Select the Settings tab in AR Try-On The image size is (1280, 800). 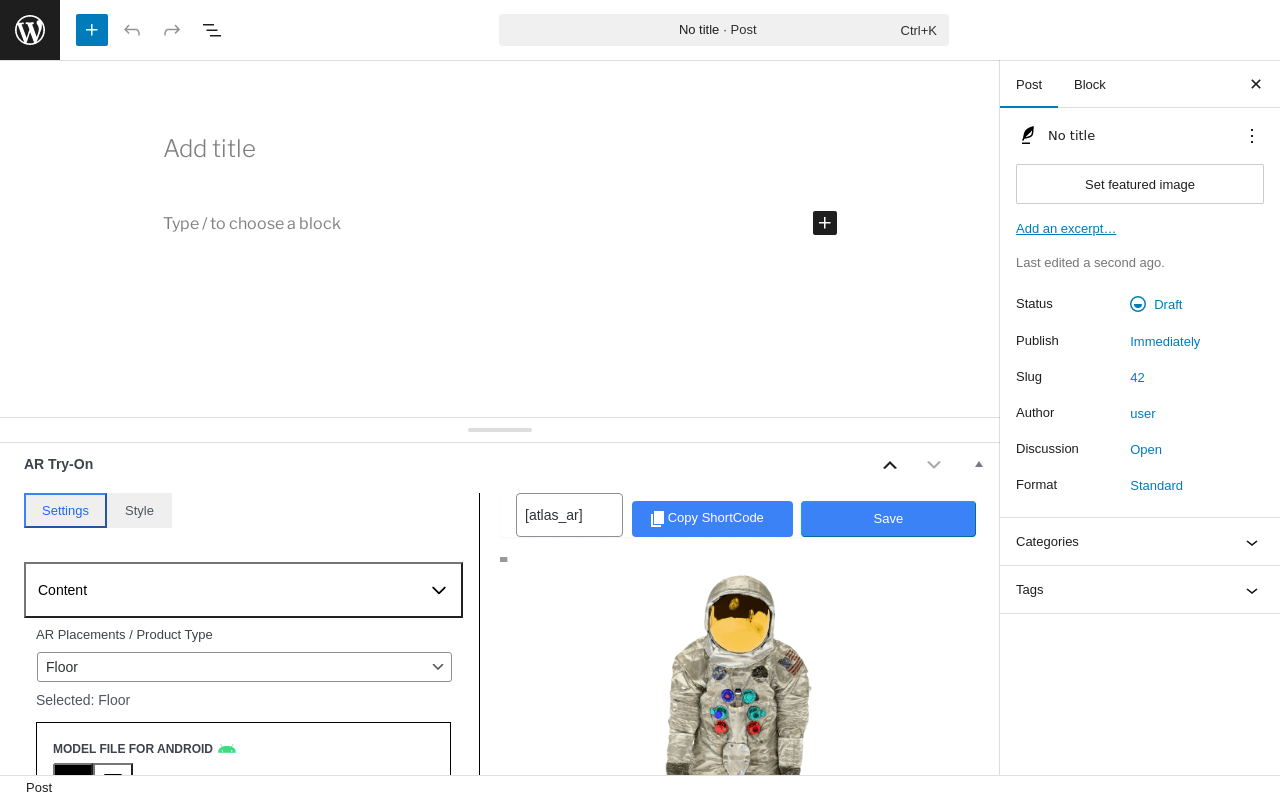click(x=65, y=510)
